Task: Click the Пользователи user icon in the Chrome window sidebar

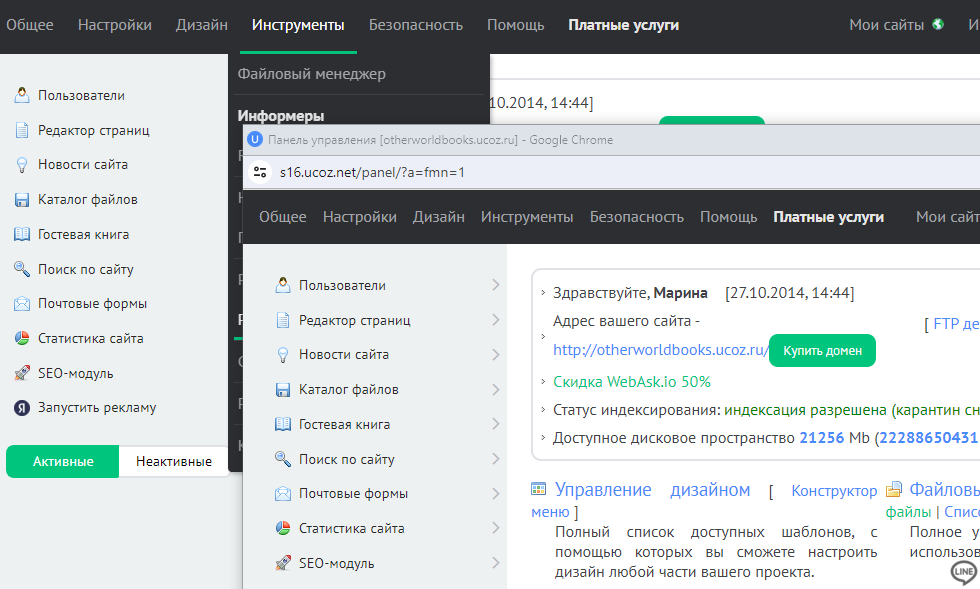Action: (283, 285)
